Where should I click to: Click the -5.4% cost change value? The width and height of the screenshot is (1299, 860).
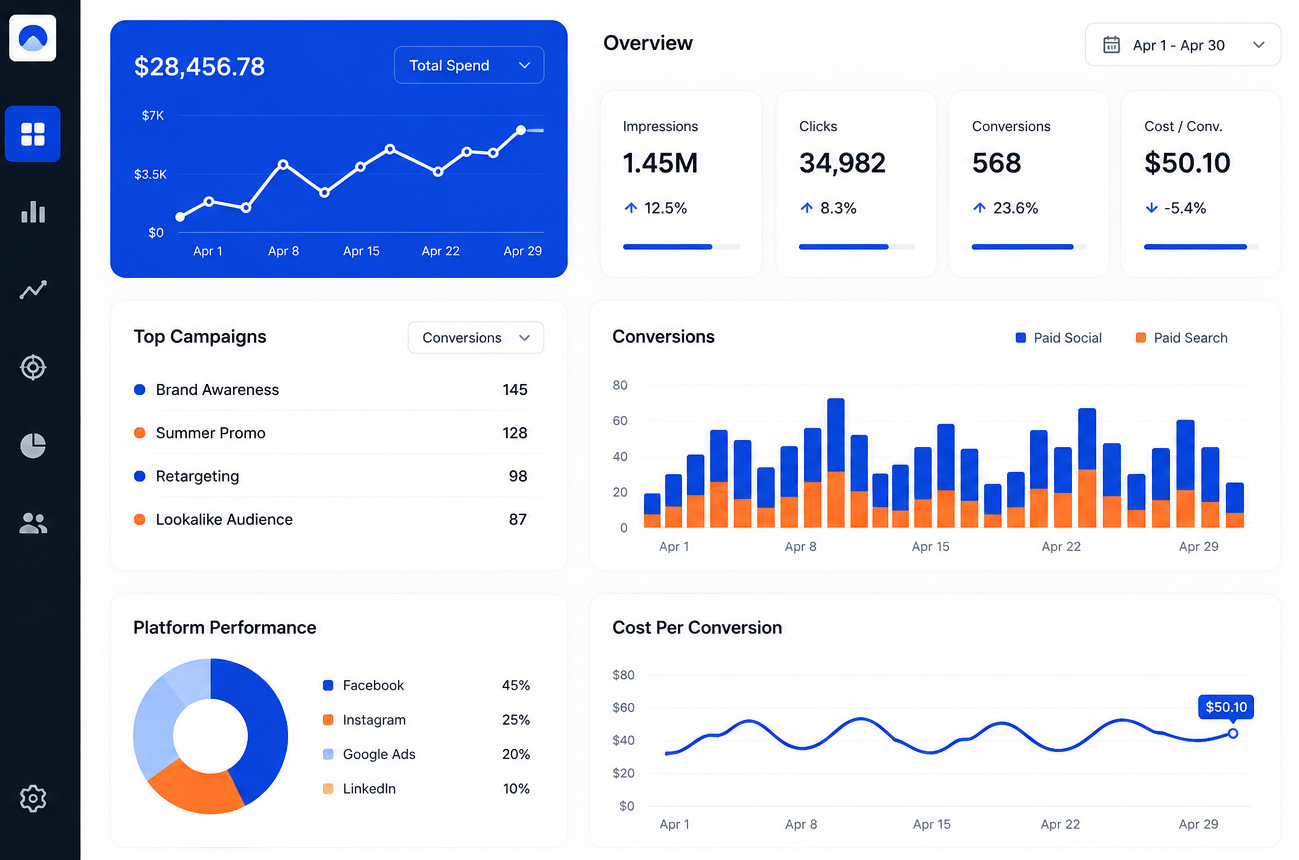pos(1186,208)
